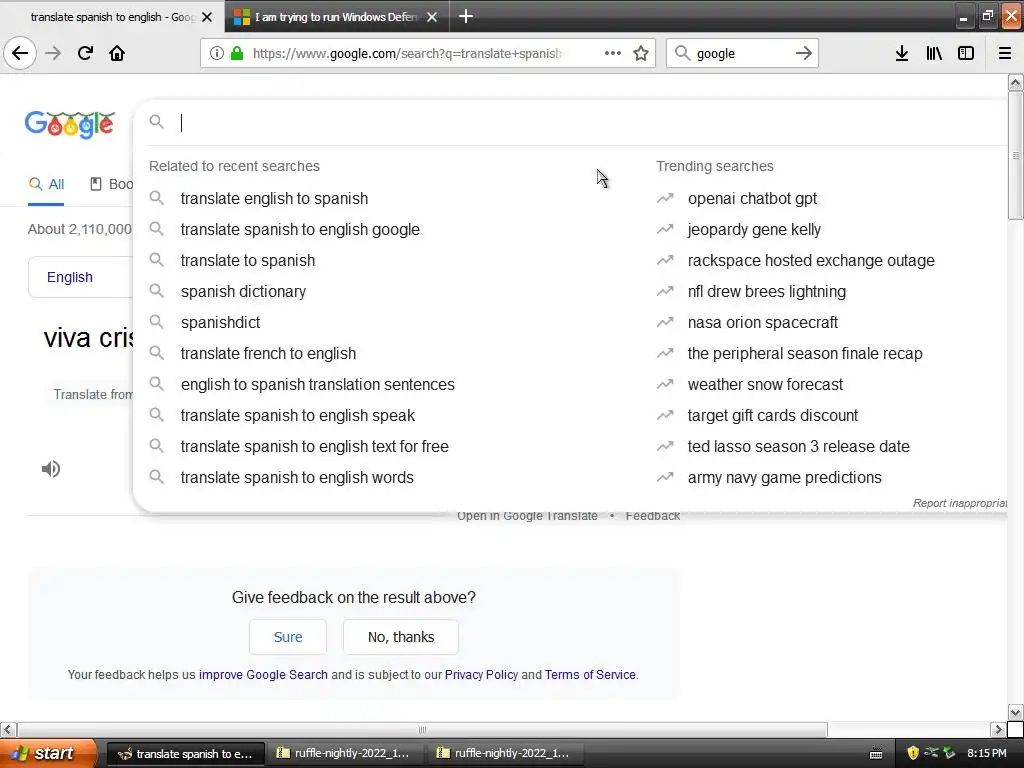Open the Firefox hamburger menu

pos(1004,54)
